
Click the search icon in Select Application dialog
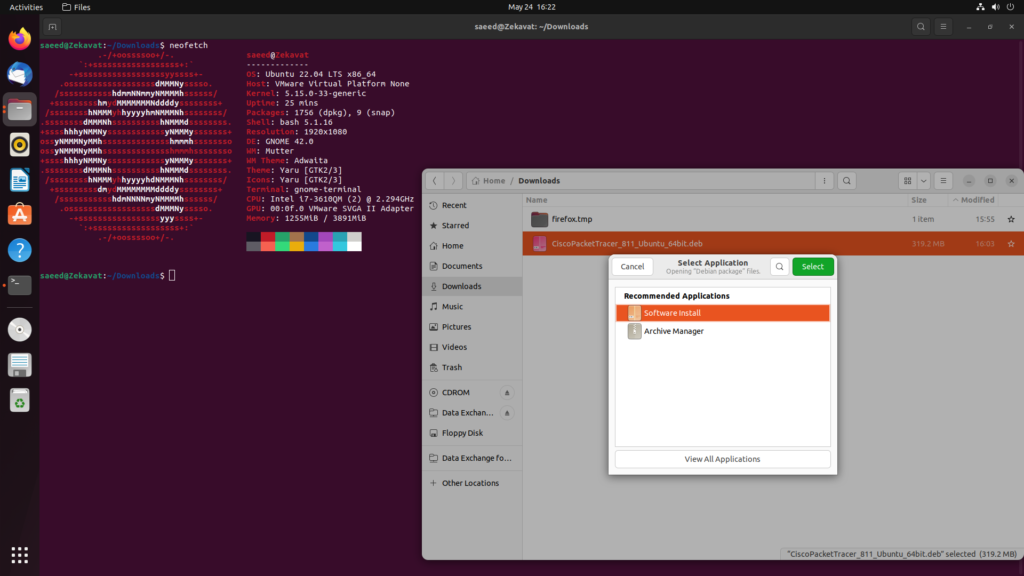click(779, 267)
